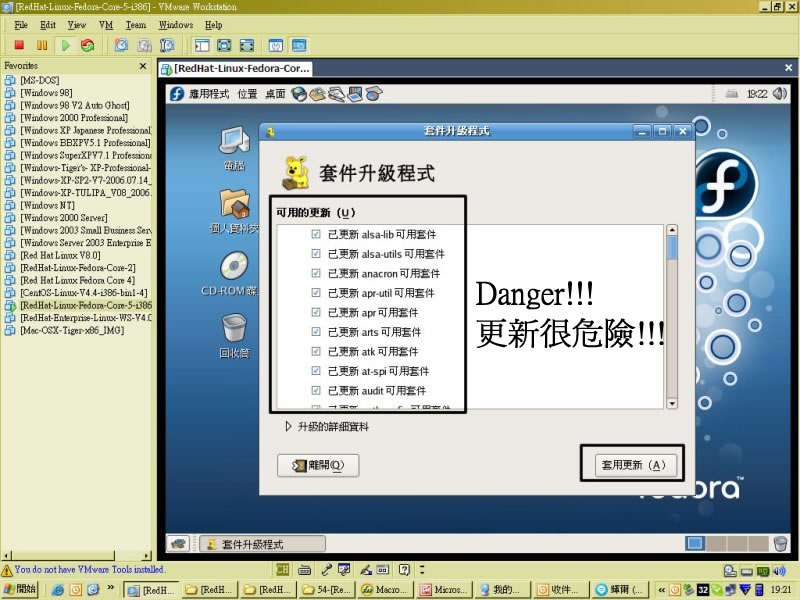Select [Mac-OSX-Tiger-x86_IMG] in Favorites
Screen dimensions: 800x600
(72, 330)
